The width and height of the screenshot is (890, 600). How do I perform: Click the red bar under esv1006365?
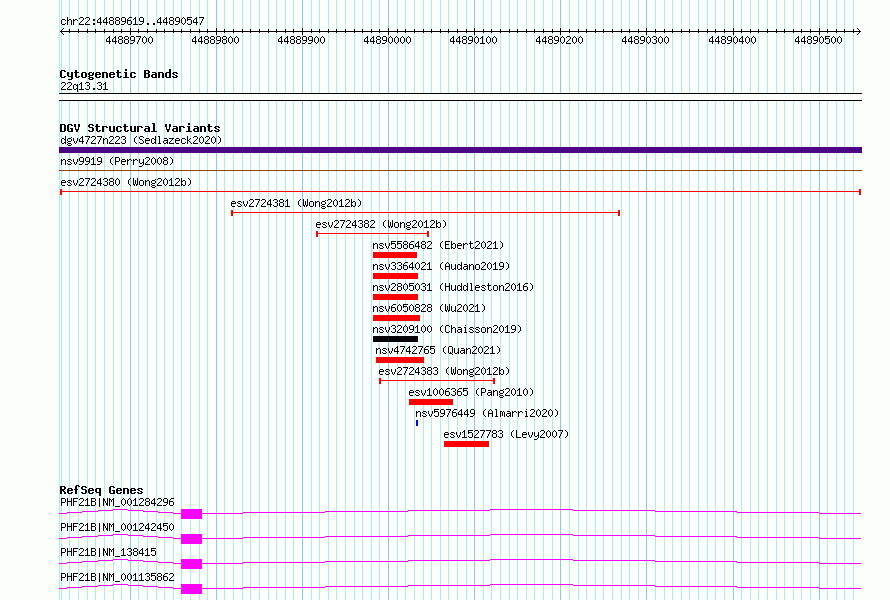click(x=431, y=402)
